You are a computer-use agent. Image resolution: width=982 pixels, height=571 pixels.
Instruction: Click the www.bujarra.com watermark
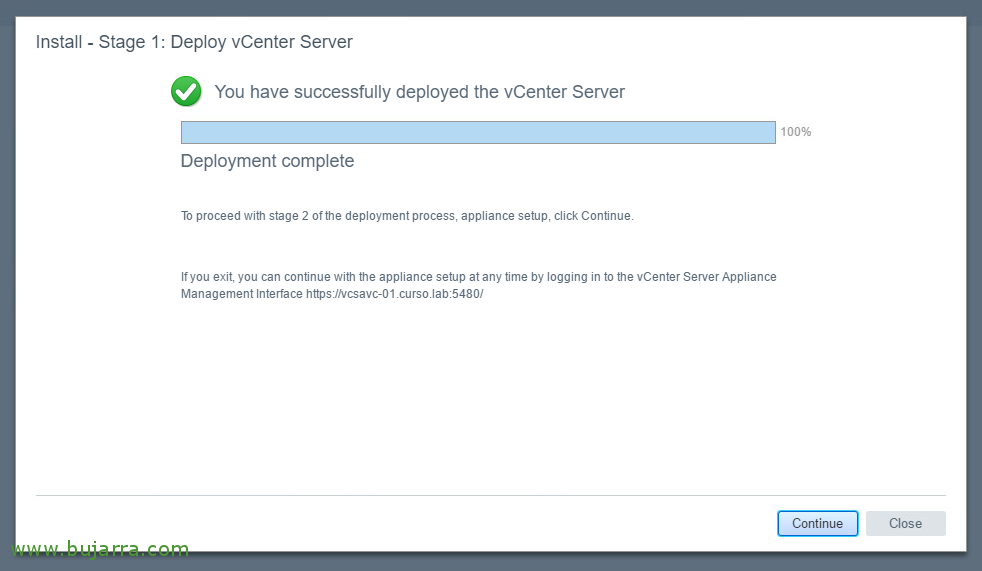coord(100,548)
